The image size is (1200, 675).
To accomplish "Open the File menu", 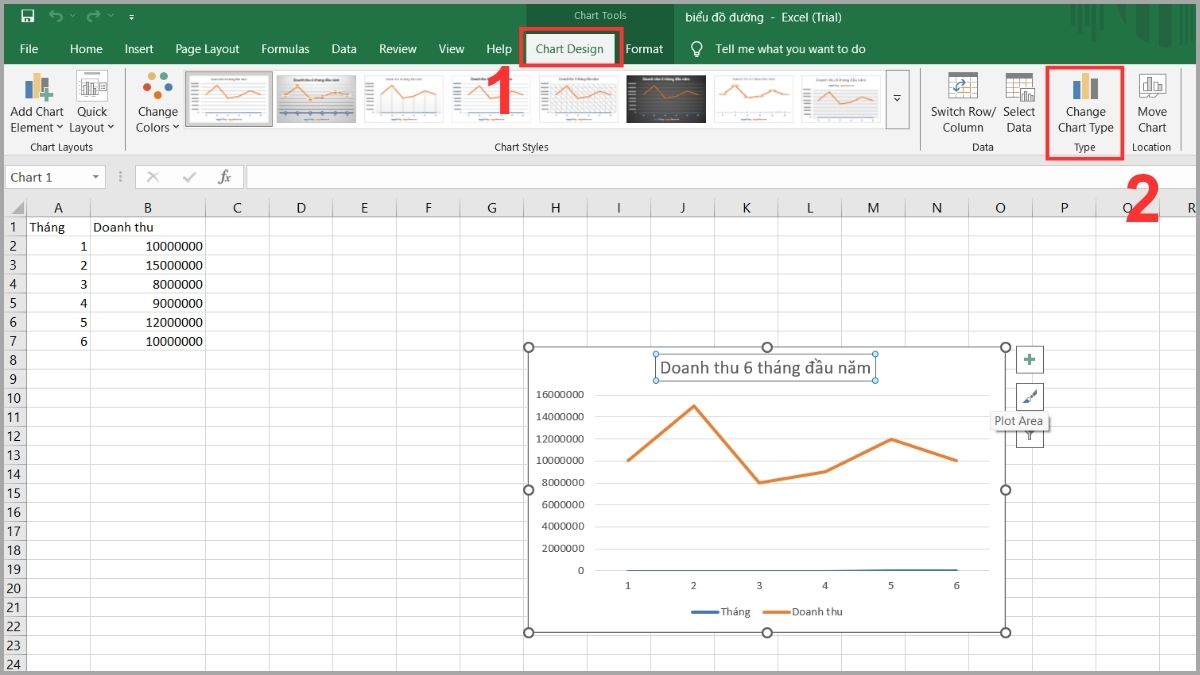I will click(x=29, y=49).
